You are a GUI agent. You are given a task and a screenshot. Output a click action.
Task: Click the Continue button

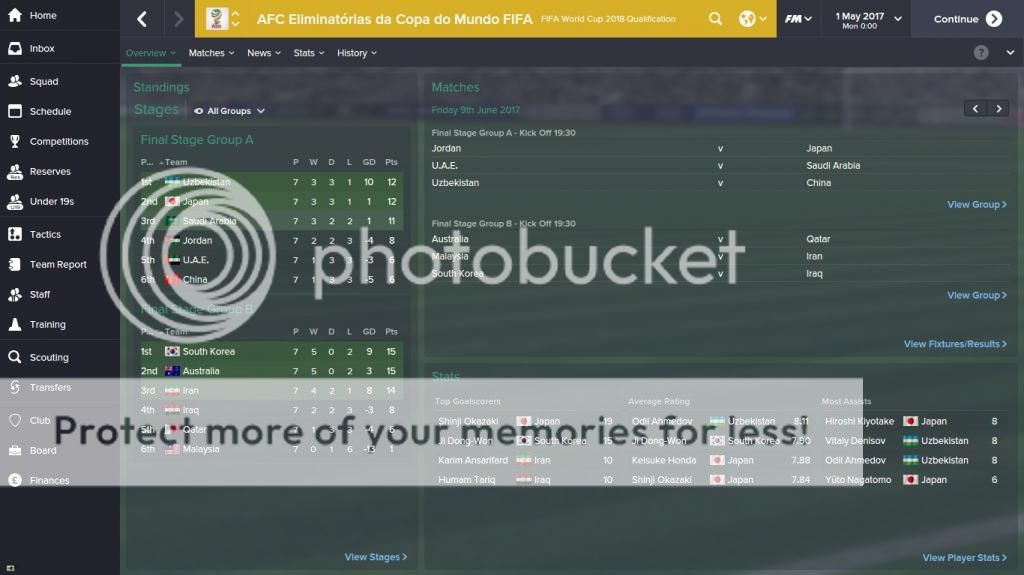point(967,19)
